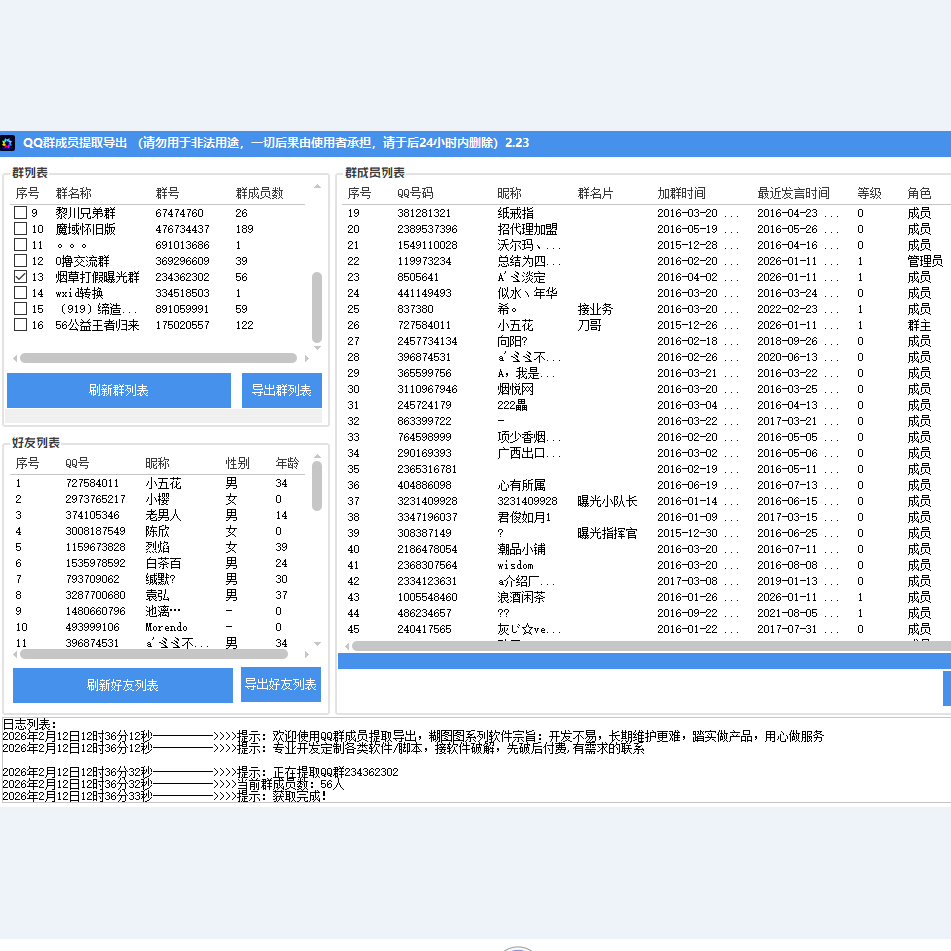Click the 年龄 column header in friend list
This screenshot has width=951, height=951.
287,463
